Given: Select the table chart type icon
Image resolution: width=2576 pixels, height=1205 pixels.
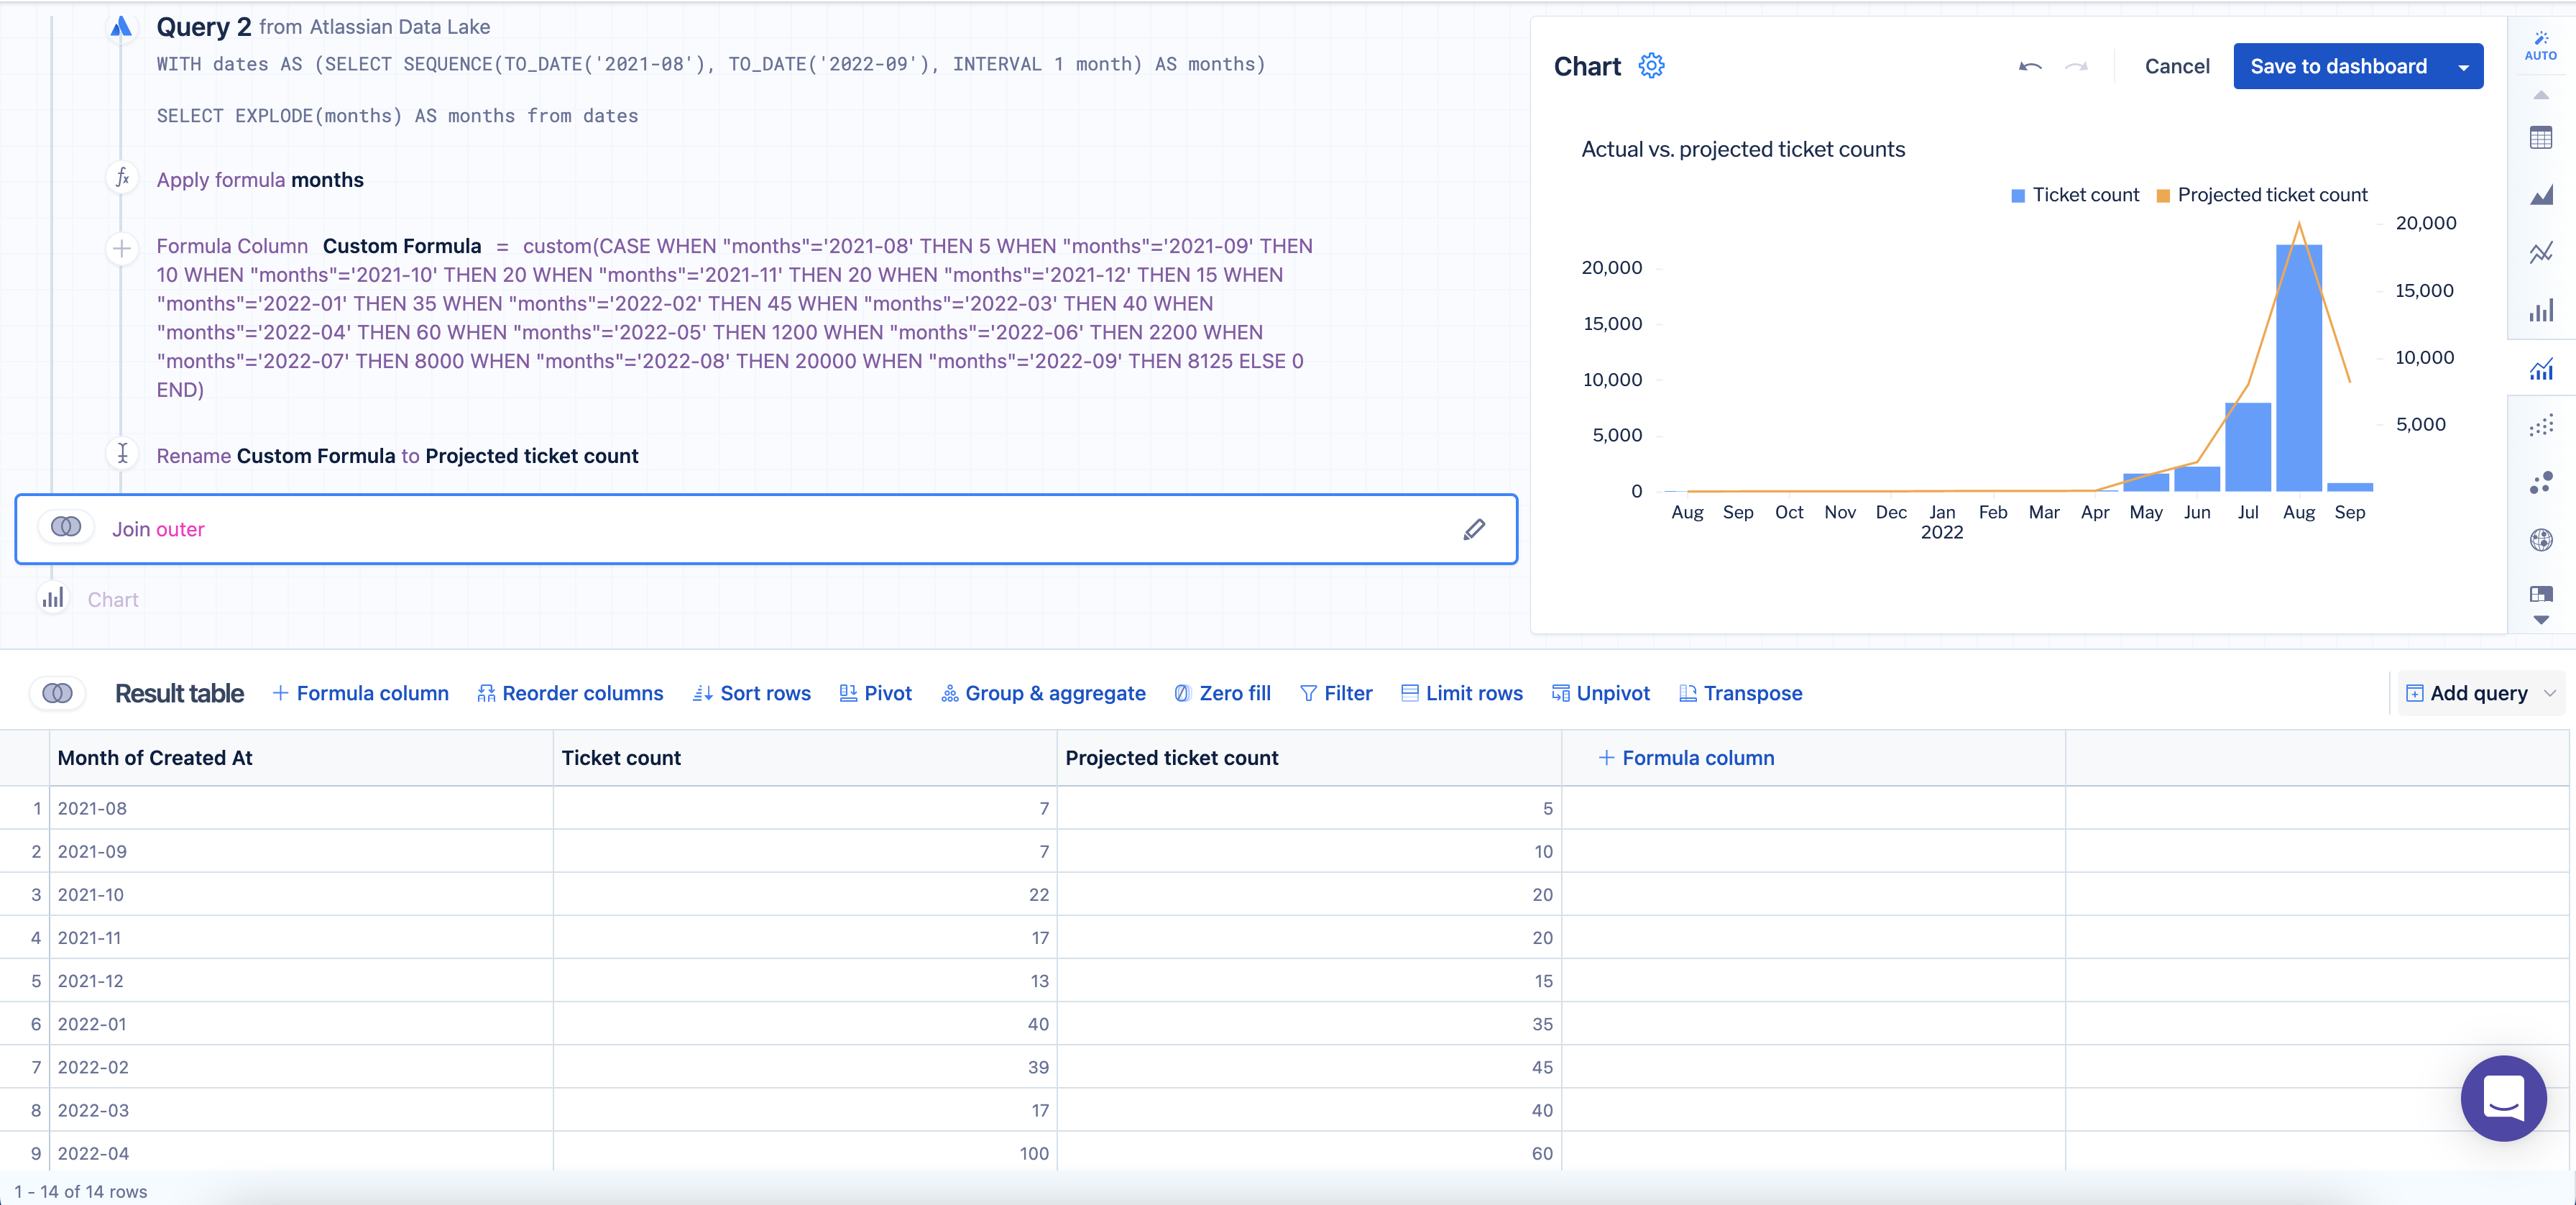Looking at the screenshot, I should point(2540,138).
